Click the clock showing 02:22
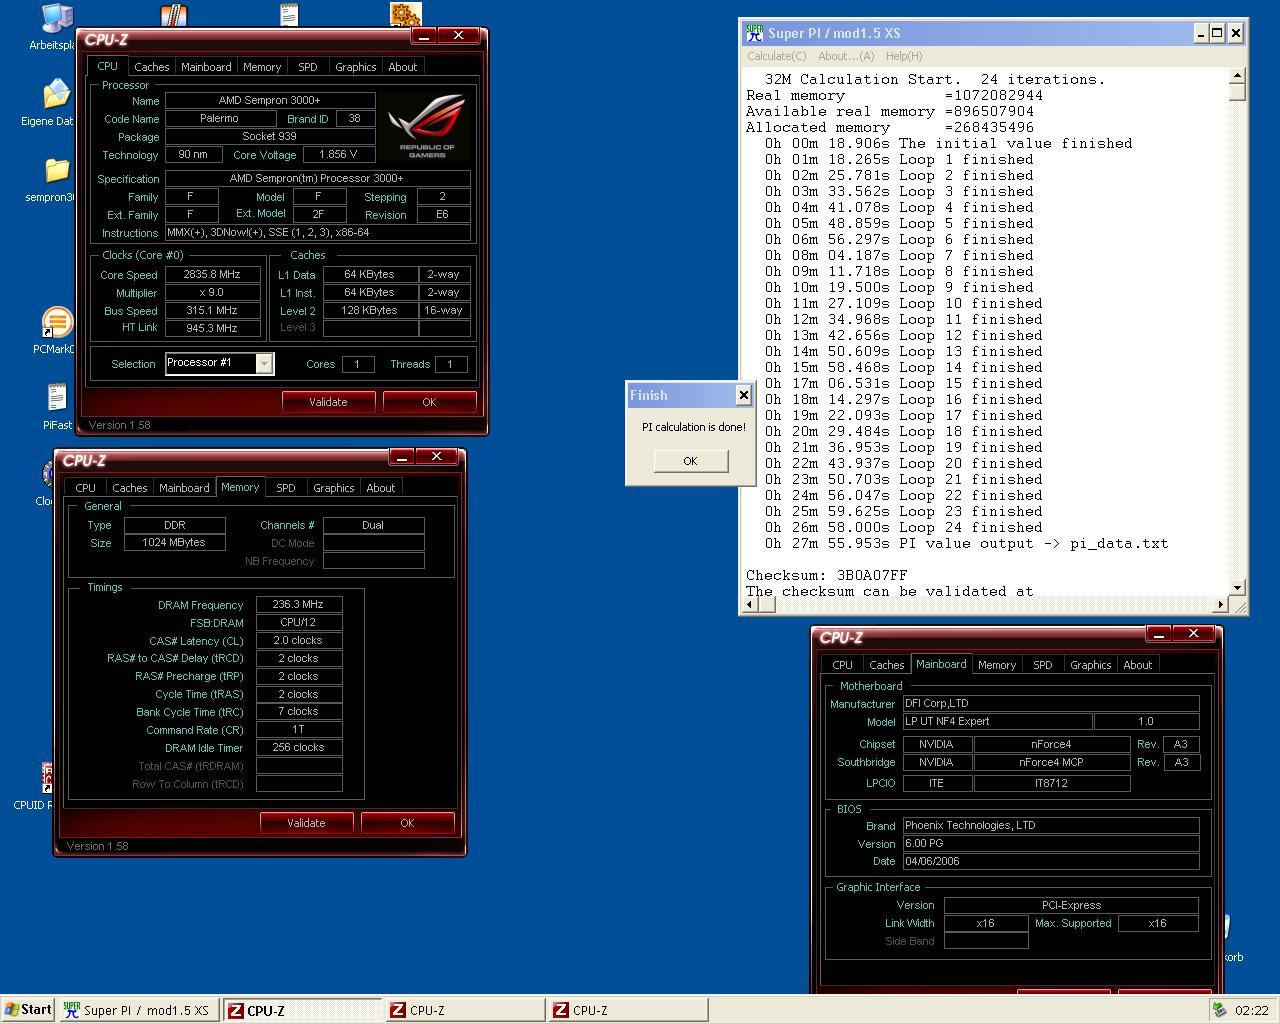The width and height of the screenshot is (1280, 1024). click(x=1251, y=1010)
